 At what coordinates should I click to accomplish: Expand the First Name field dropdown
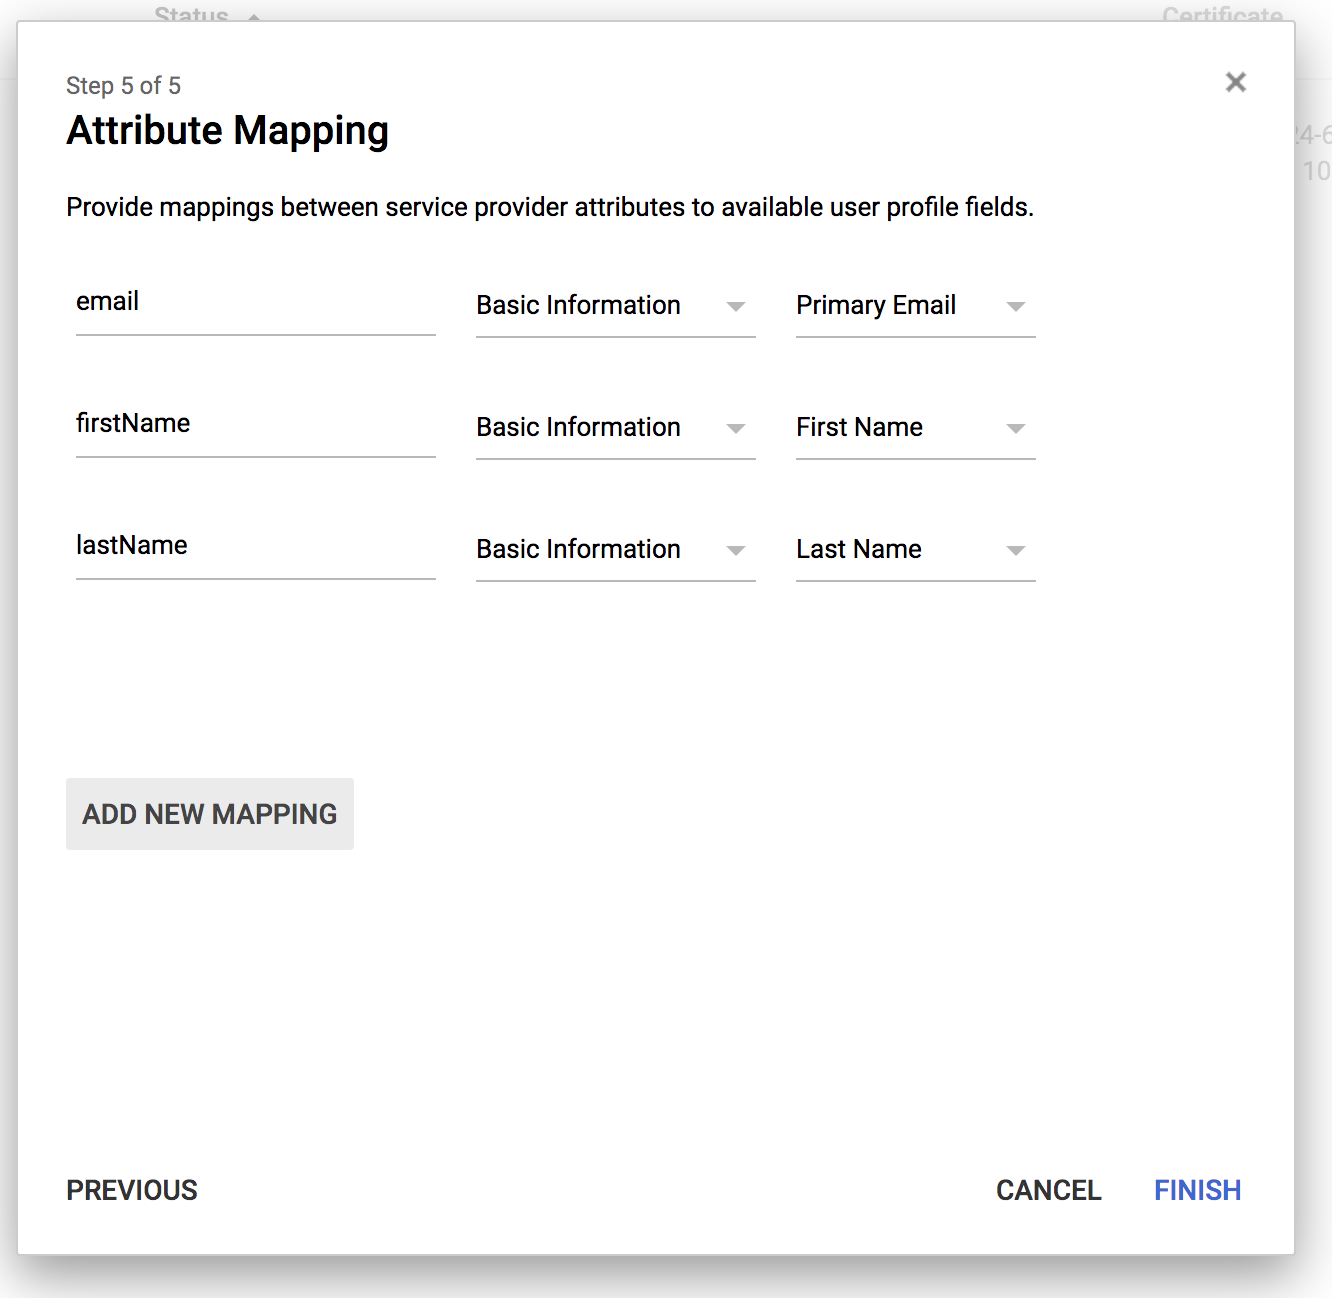[x=914, y=428]
